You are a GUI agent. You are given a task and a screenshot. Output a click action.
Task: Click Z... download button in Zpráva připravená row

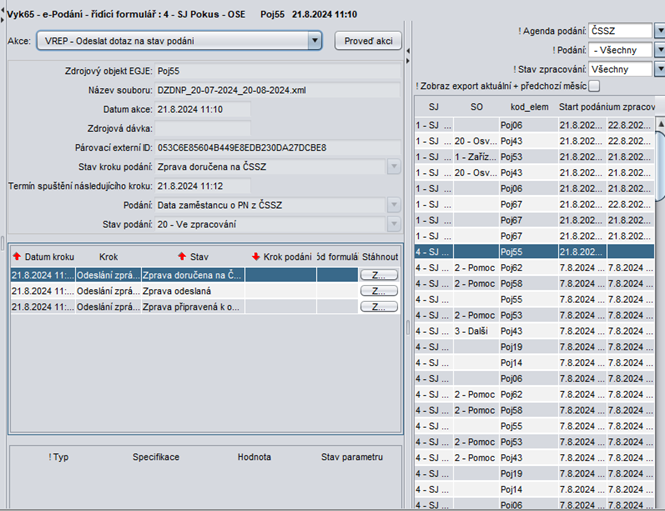click(379, 307)
